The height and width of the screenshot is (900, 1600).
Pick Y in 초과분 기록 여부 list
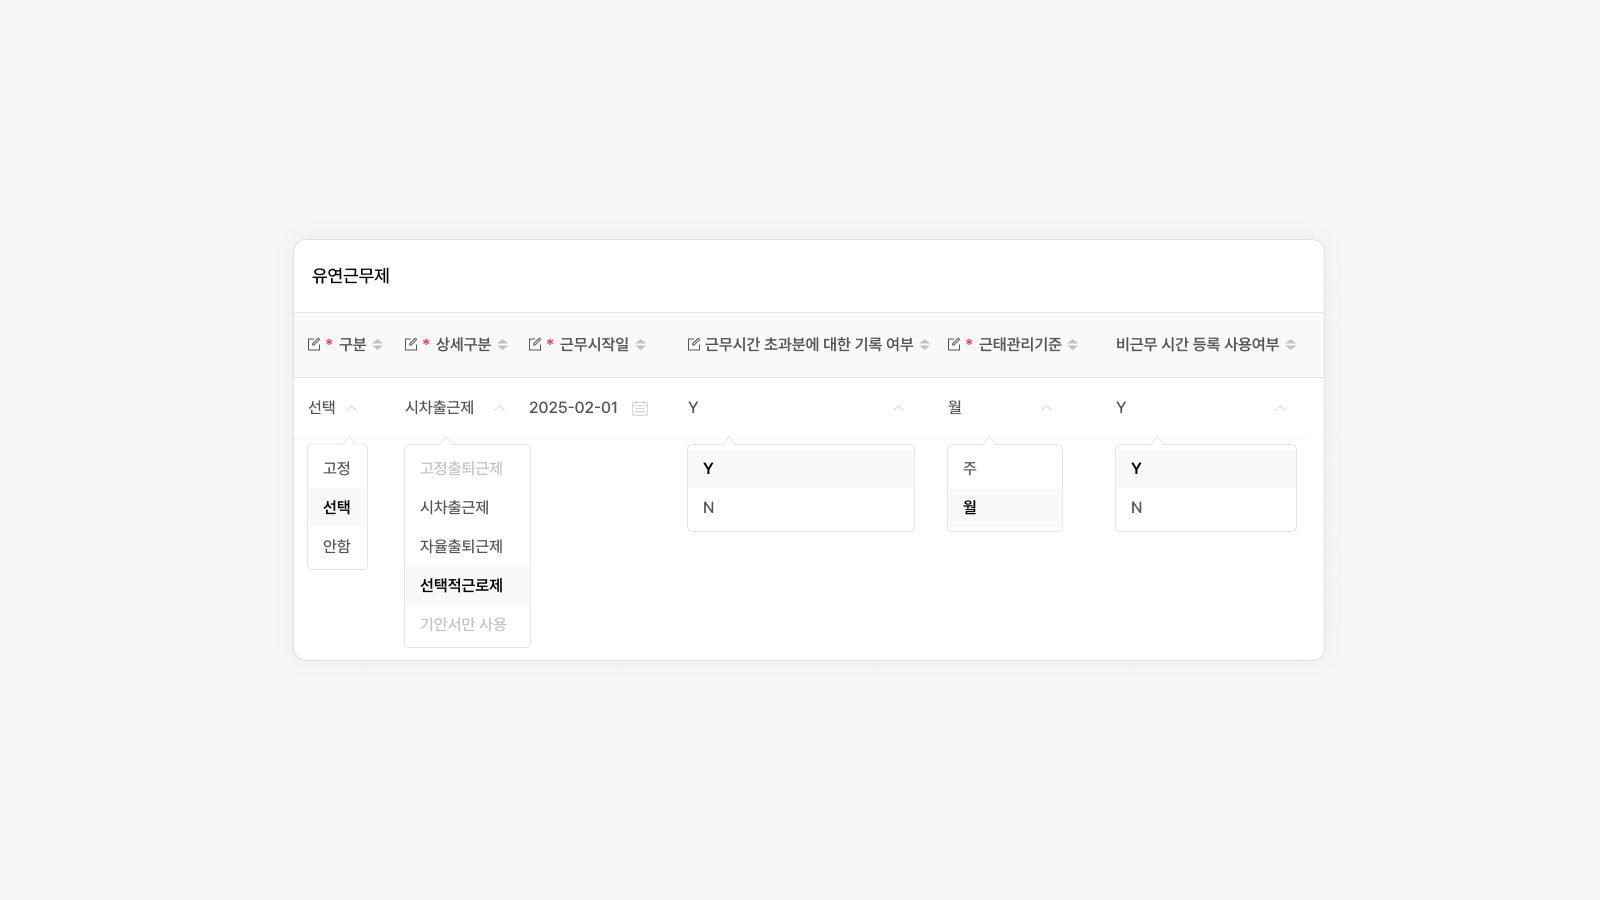pyautogui.click(x=801, y=468)
